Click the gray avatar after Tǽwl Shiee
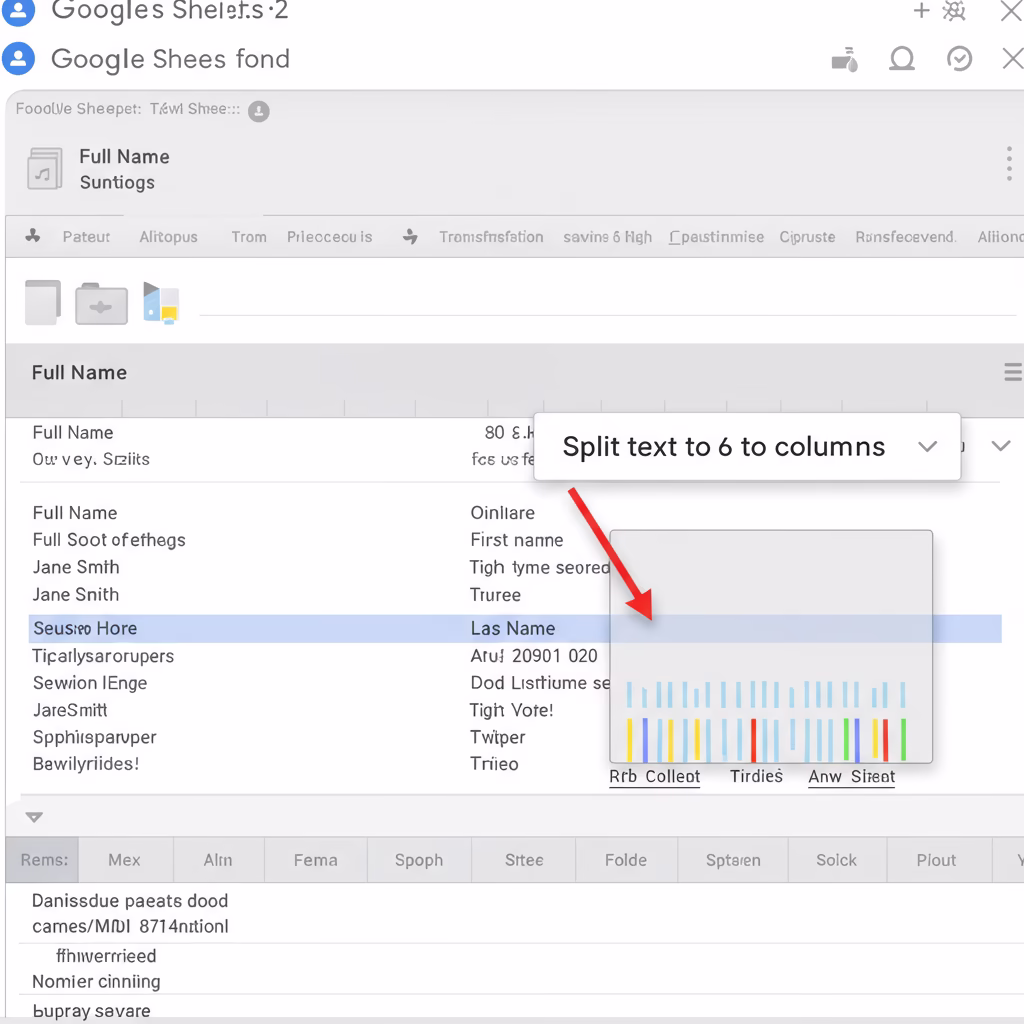 coord(259,111)
